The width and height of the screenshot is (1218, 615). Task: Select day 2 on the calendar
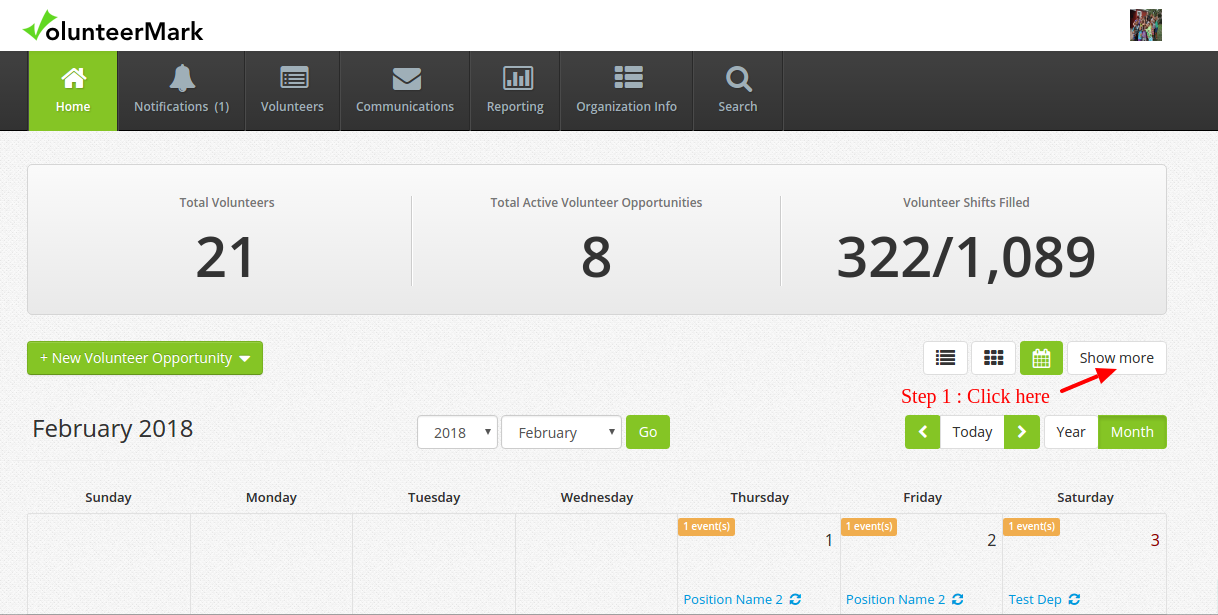991,541
